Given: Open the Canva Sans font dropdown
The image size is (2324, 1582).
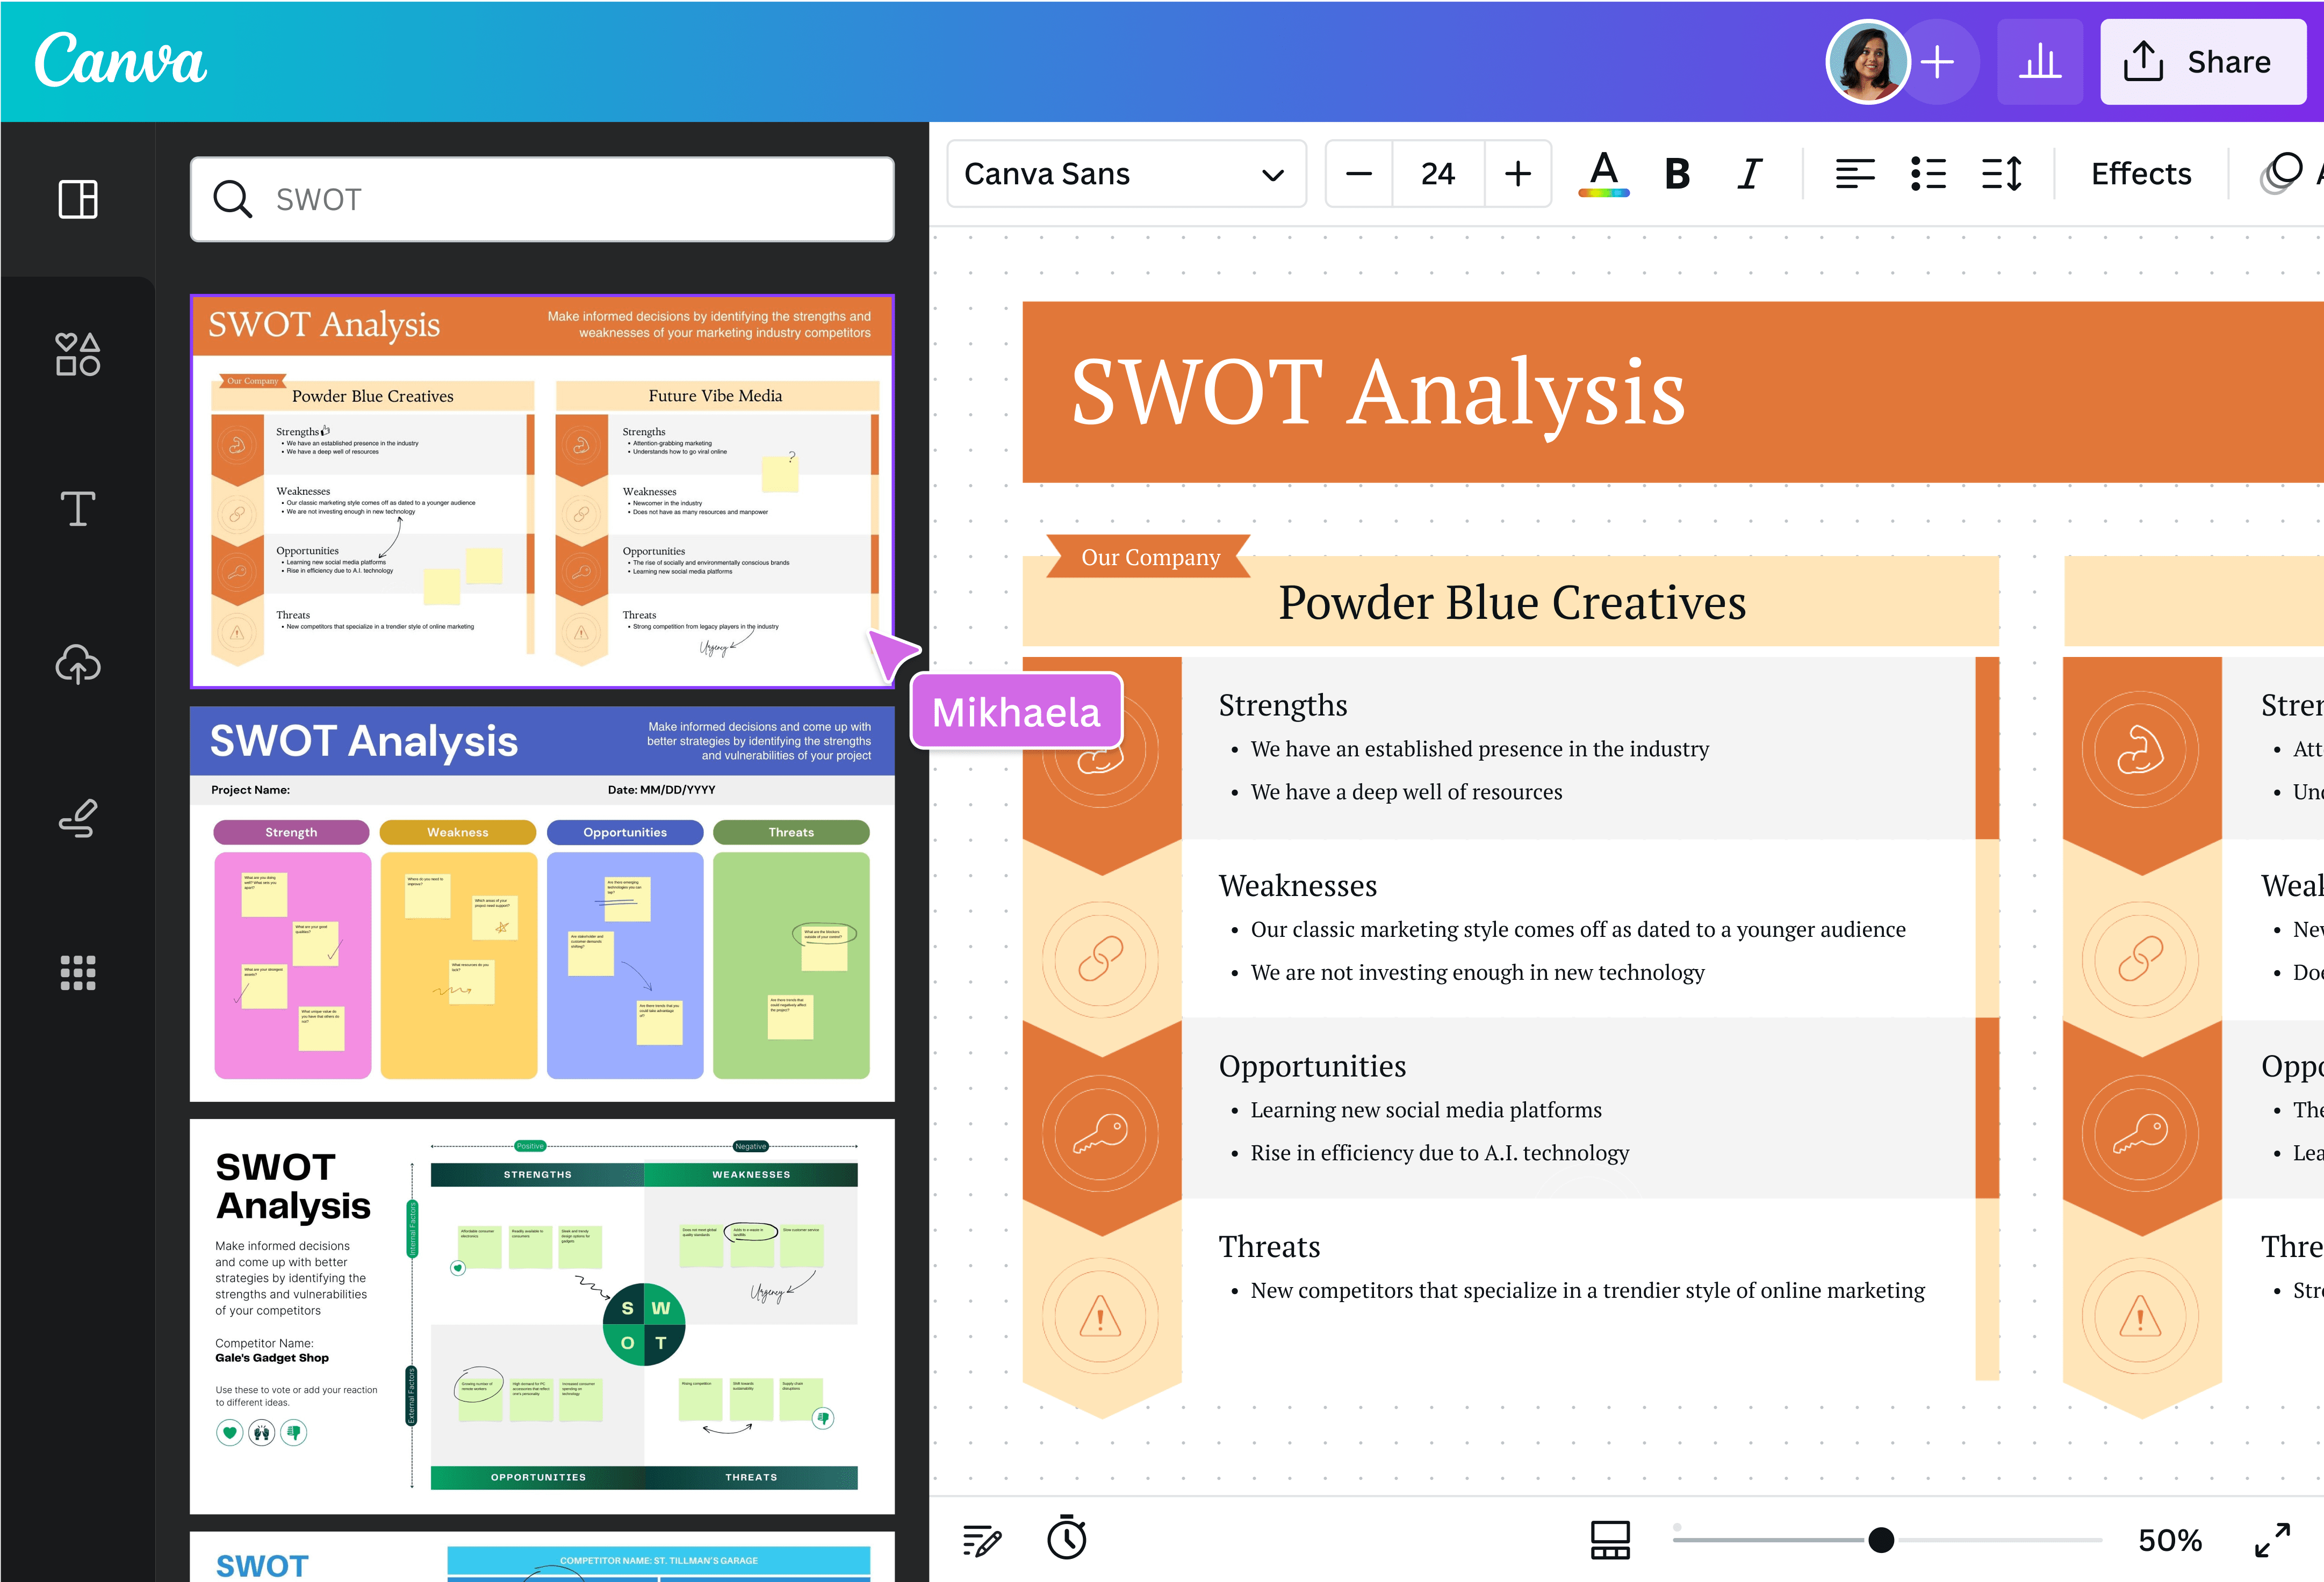Looking at the screenshot, I should click(x=1126, y=173).
